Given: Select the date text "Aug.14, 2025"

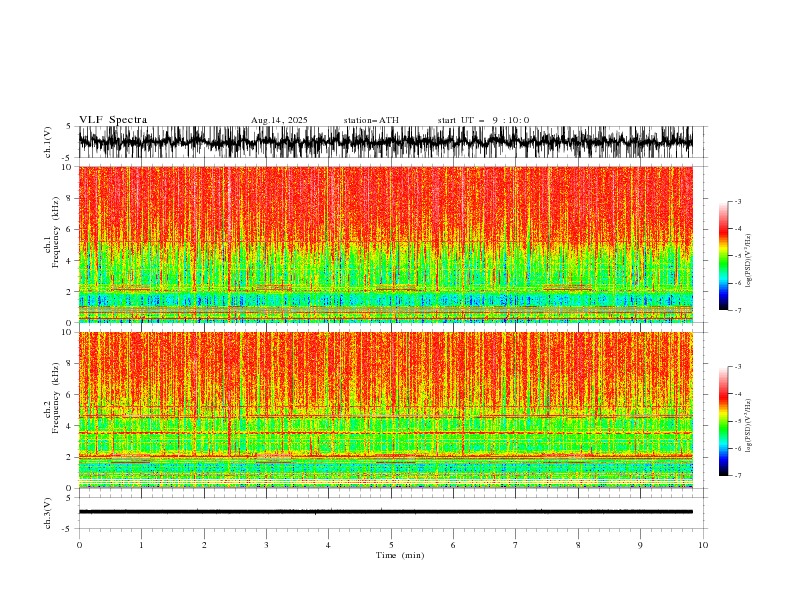Looking at the screenshot, I should 279,120.
